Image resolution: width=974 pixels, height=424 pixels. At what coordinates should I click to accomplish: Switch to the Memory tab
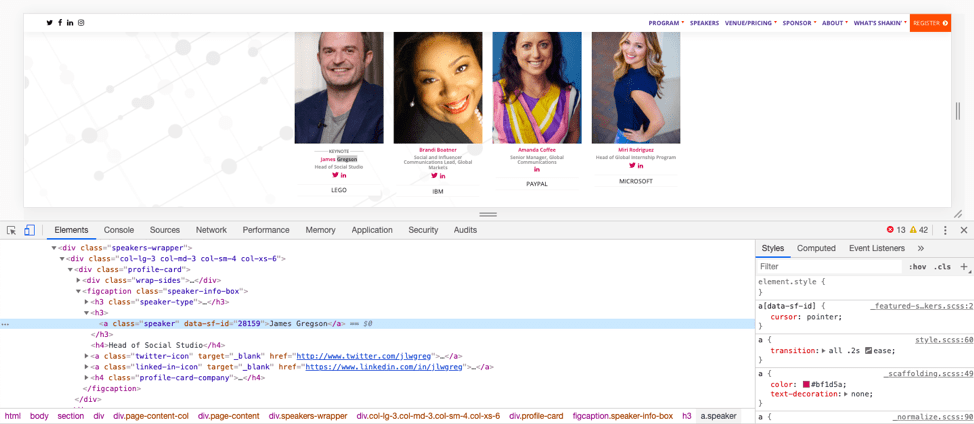coord(321,230)
